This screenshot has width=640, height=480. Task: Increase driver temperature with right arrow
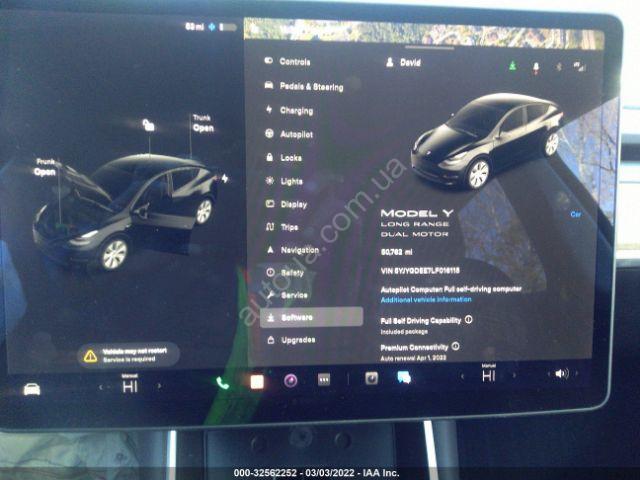(160, 386)
